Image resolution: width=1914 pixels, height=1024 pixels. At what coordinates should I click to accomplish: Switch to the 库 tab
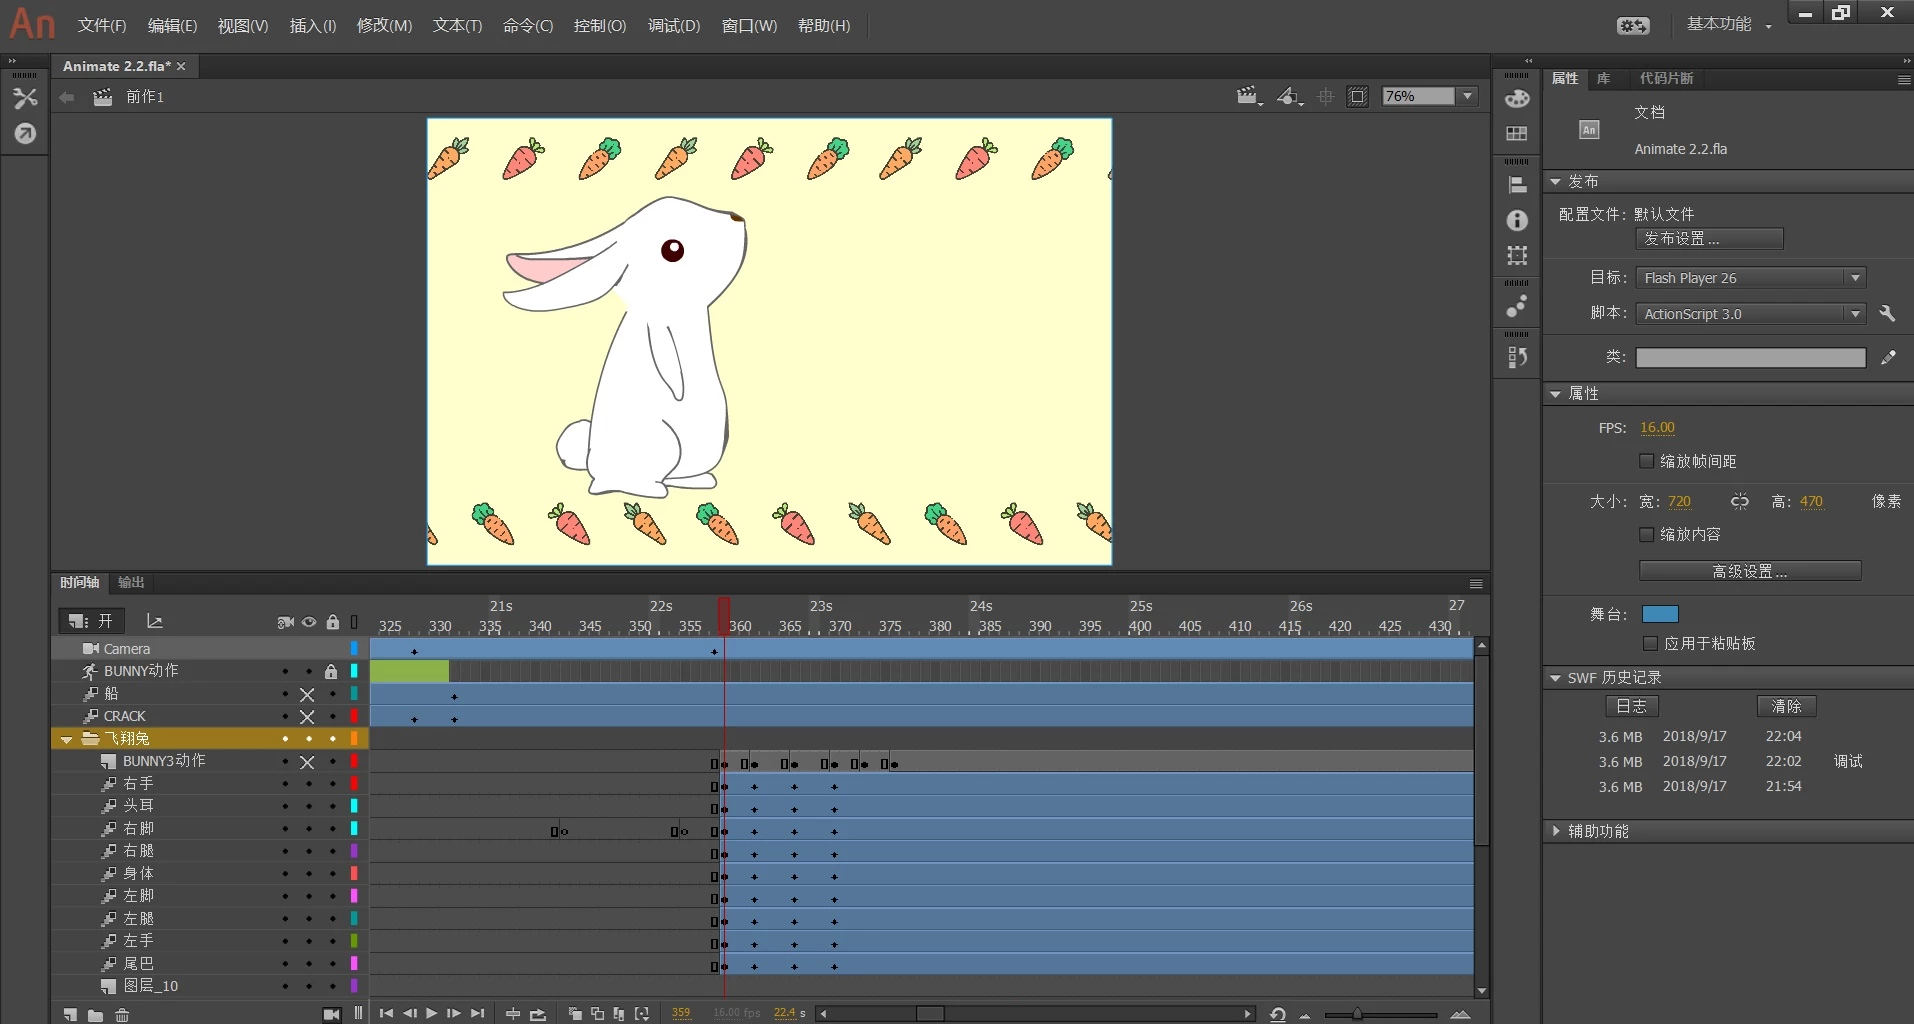(1603, 78)
